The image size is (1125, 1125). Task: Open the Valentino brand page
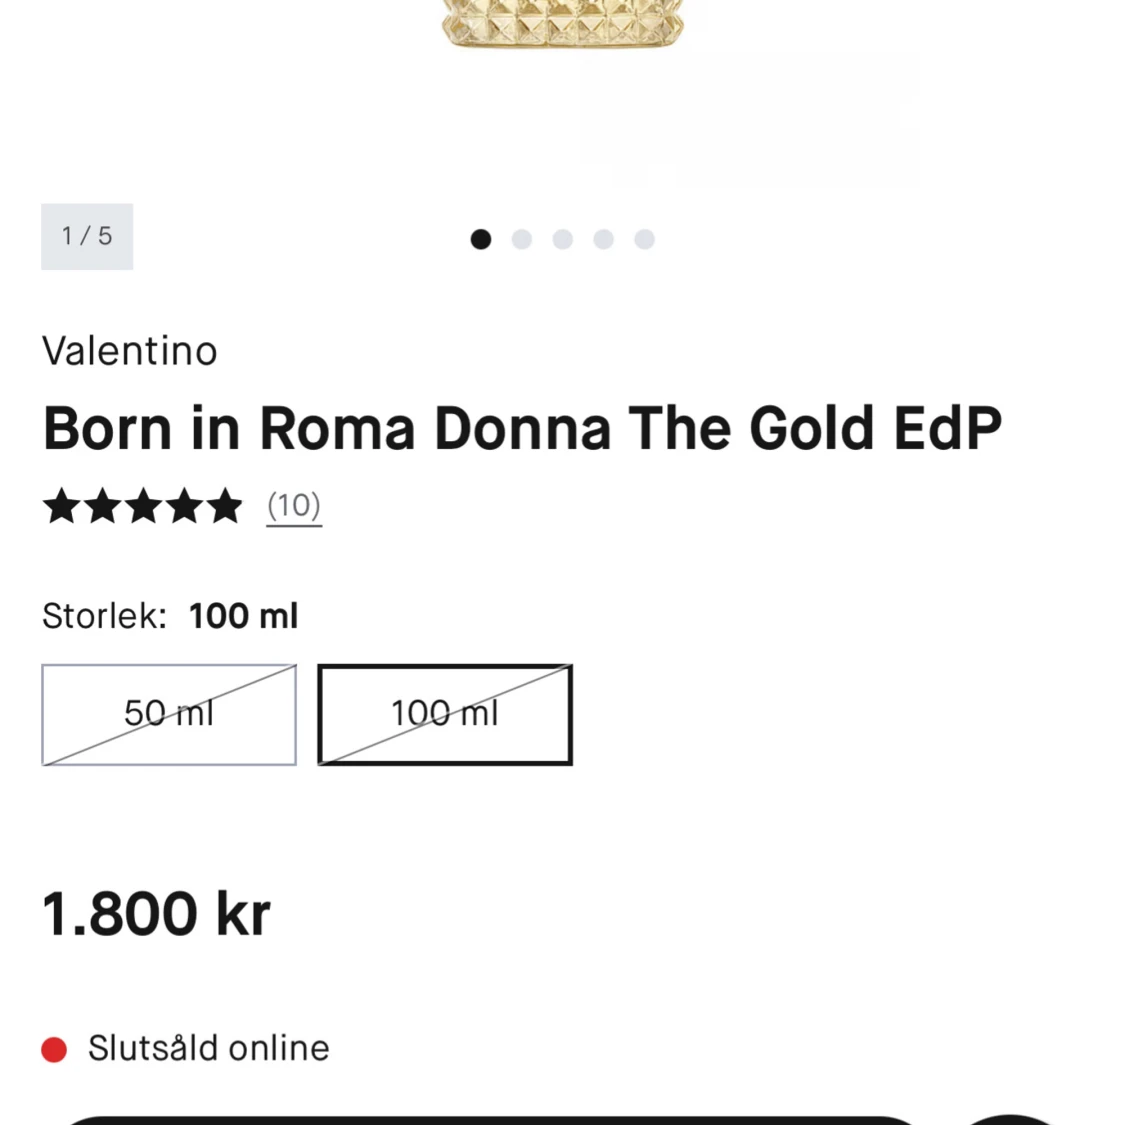tap(130, 352)
